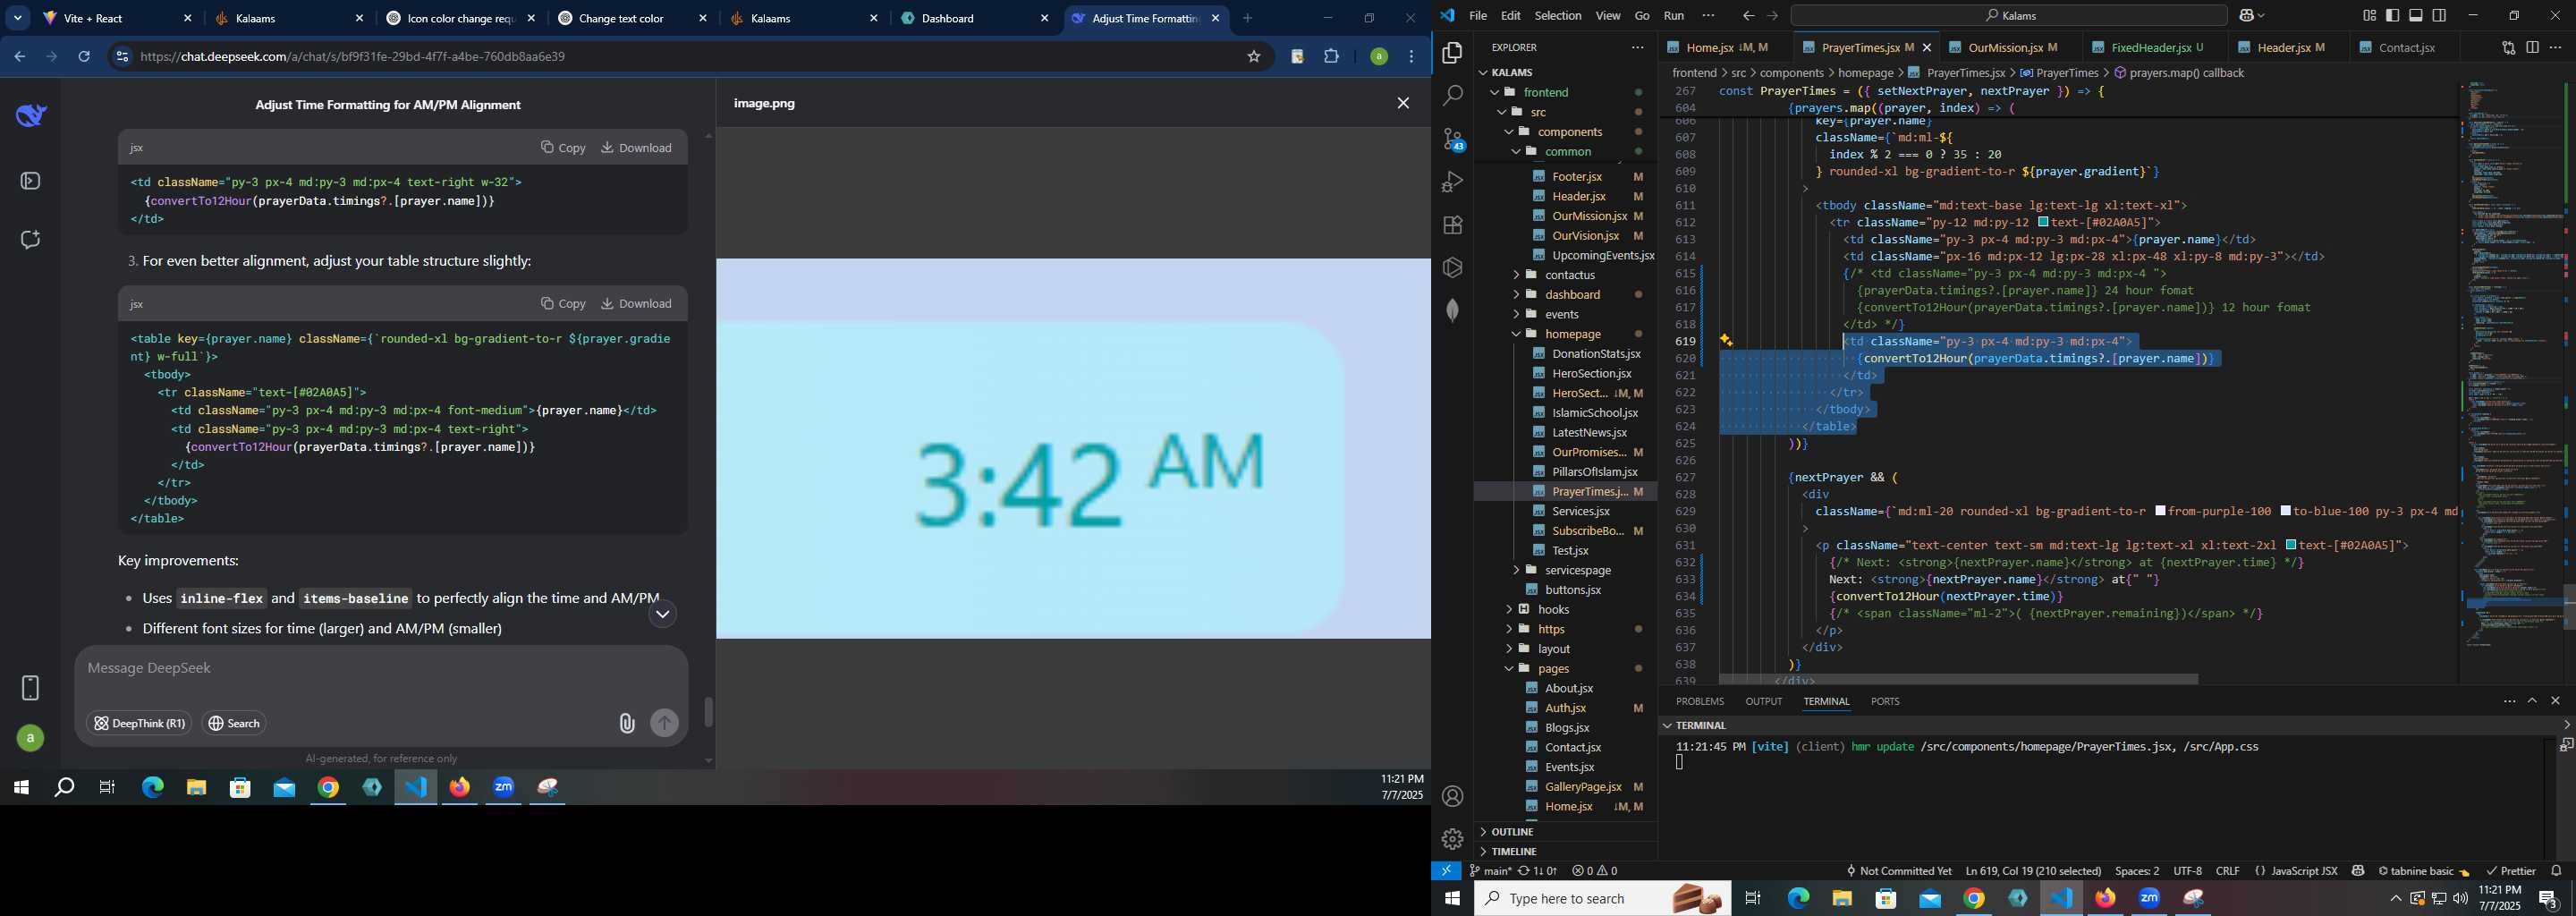Click DeepSeek whale logo
Viewport: 2576px width, 916px height.
31,115
